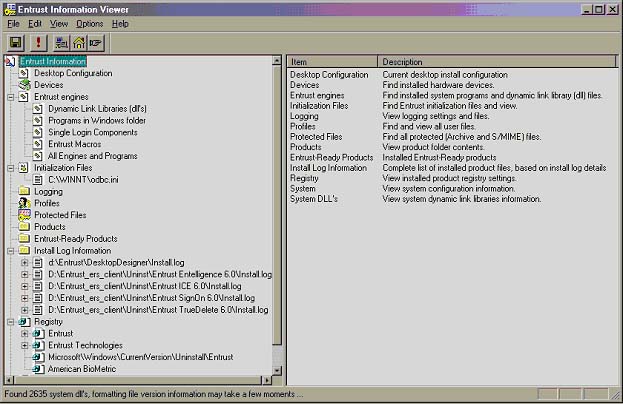This screenshot has width=623, height=404.
Task: Select the Devices icon in the tree
Action: [24, 85]
